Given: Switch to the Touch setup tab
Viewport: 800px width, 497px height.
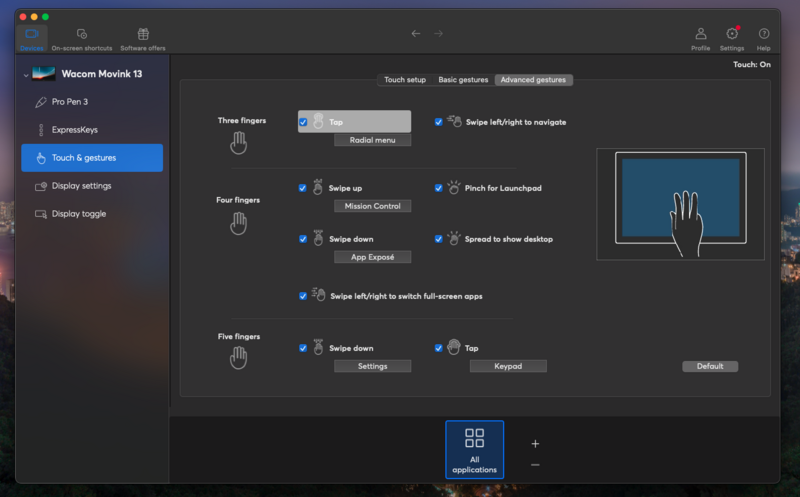Looking at the screenshot, I should click(x=405, y=80).
